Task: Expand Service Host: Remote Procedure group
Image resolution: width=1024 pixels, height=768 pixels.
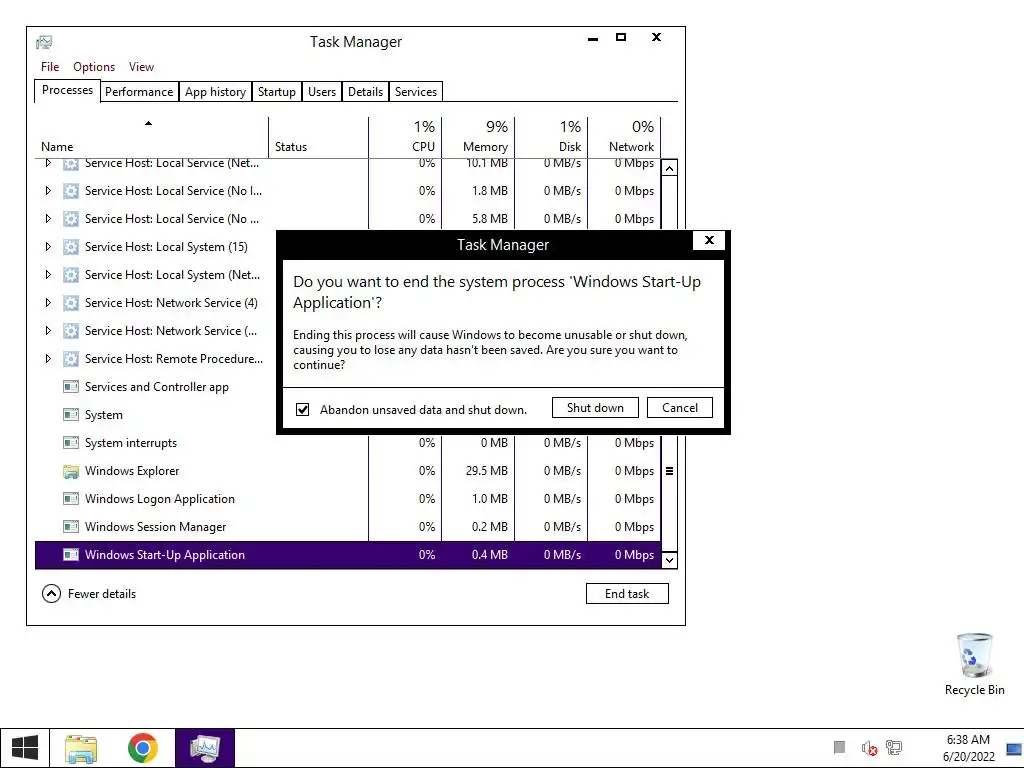Action: coord(48,359)
